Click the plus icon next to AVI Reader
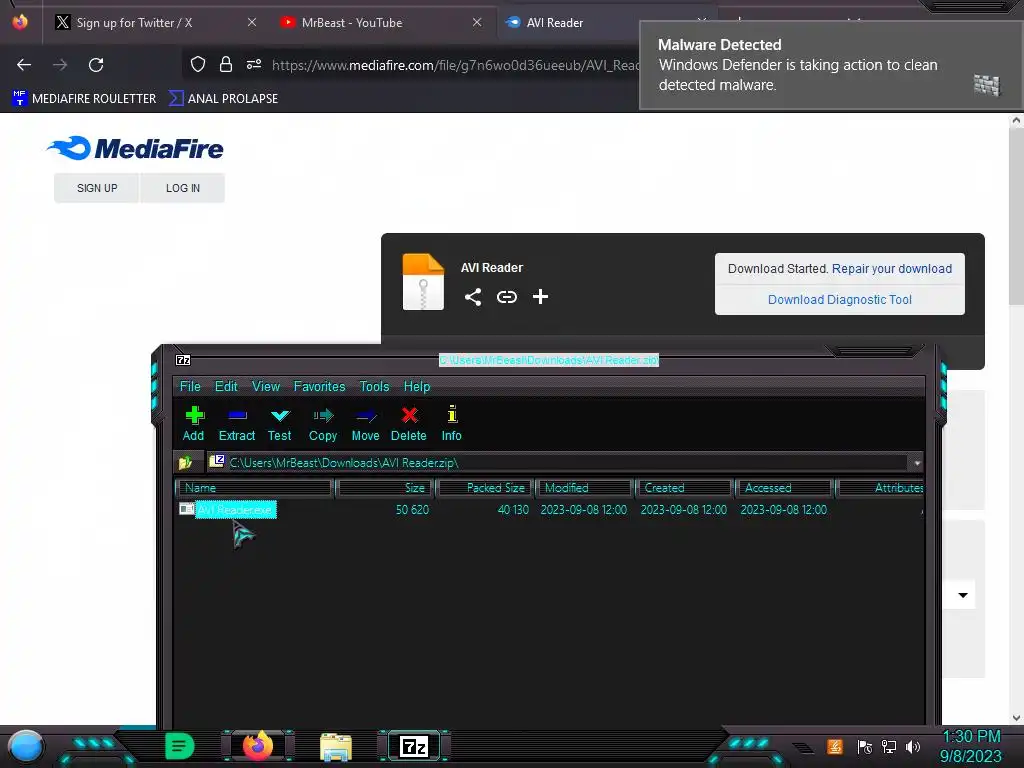 pyautogui.click(x=540, y=297)
